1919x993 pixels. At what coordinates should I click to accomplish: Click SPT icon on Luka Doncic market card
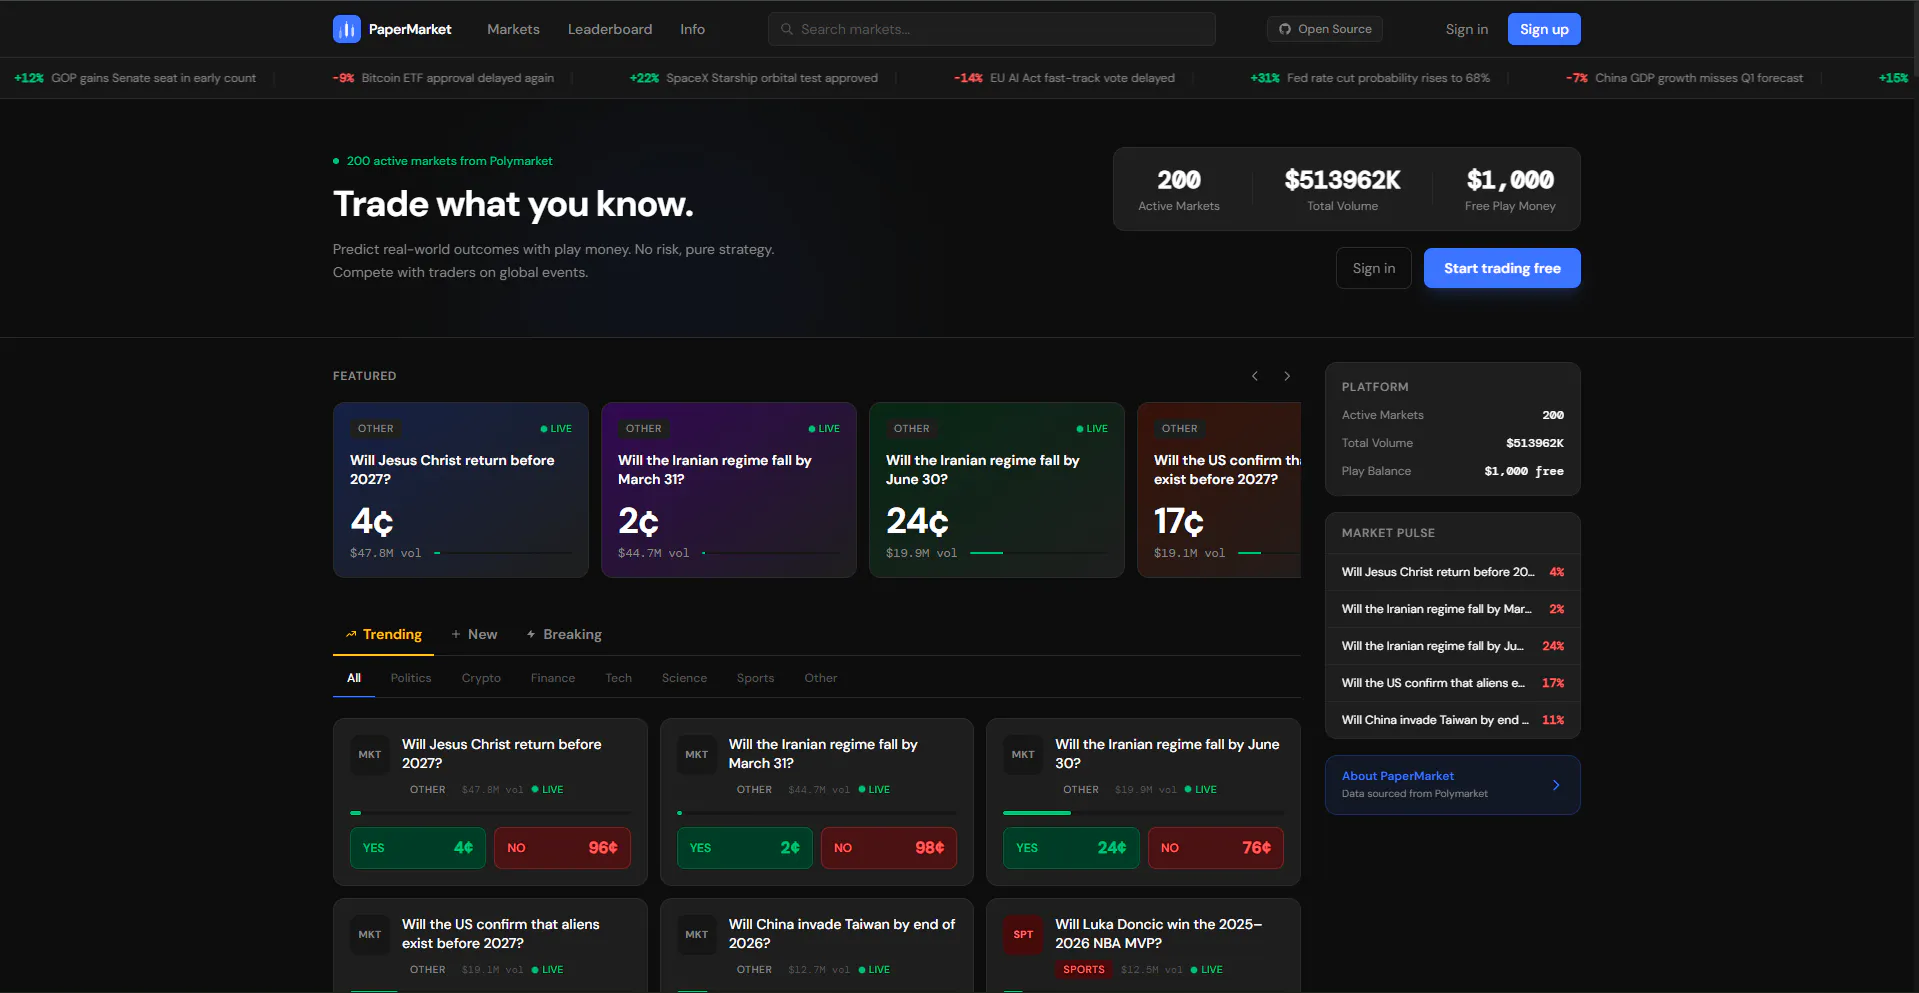click(1023, 935)
